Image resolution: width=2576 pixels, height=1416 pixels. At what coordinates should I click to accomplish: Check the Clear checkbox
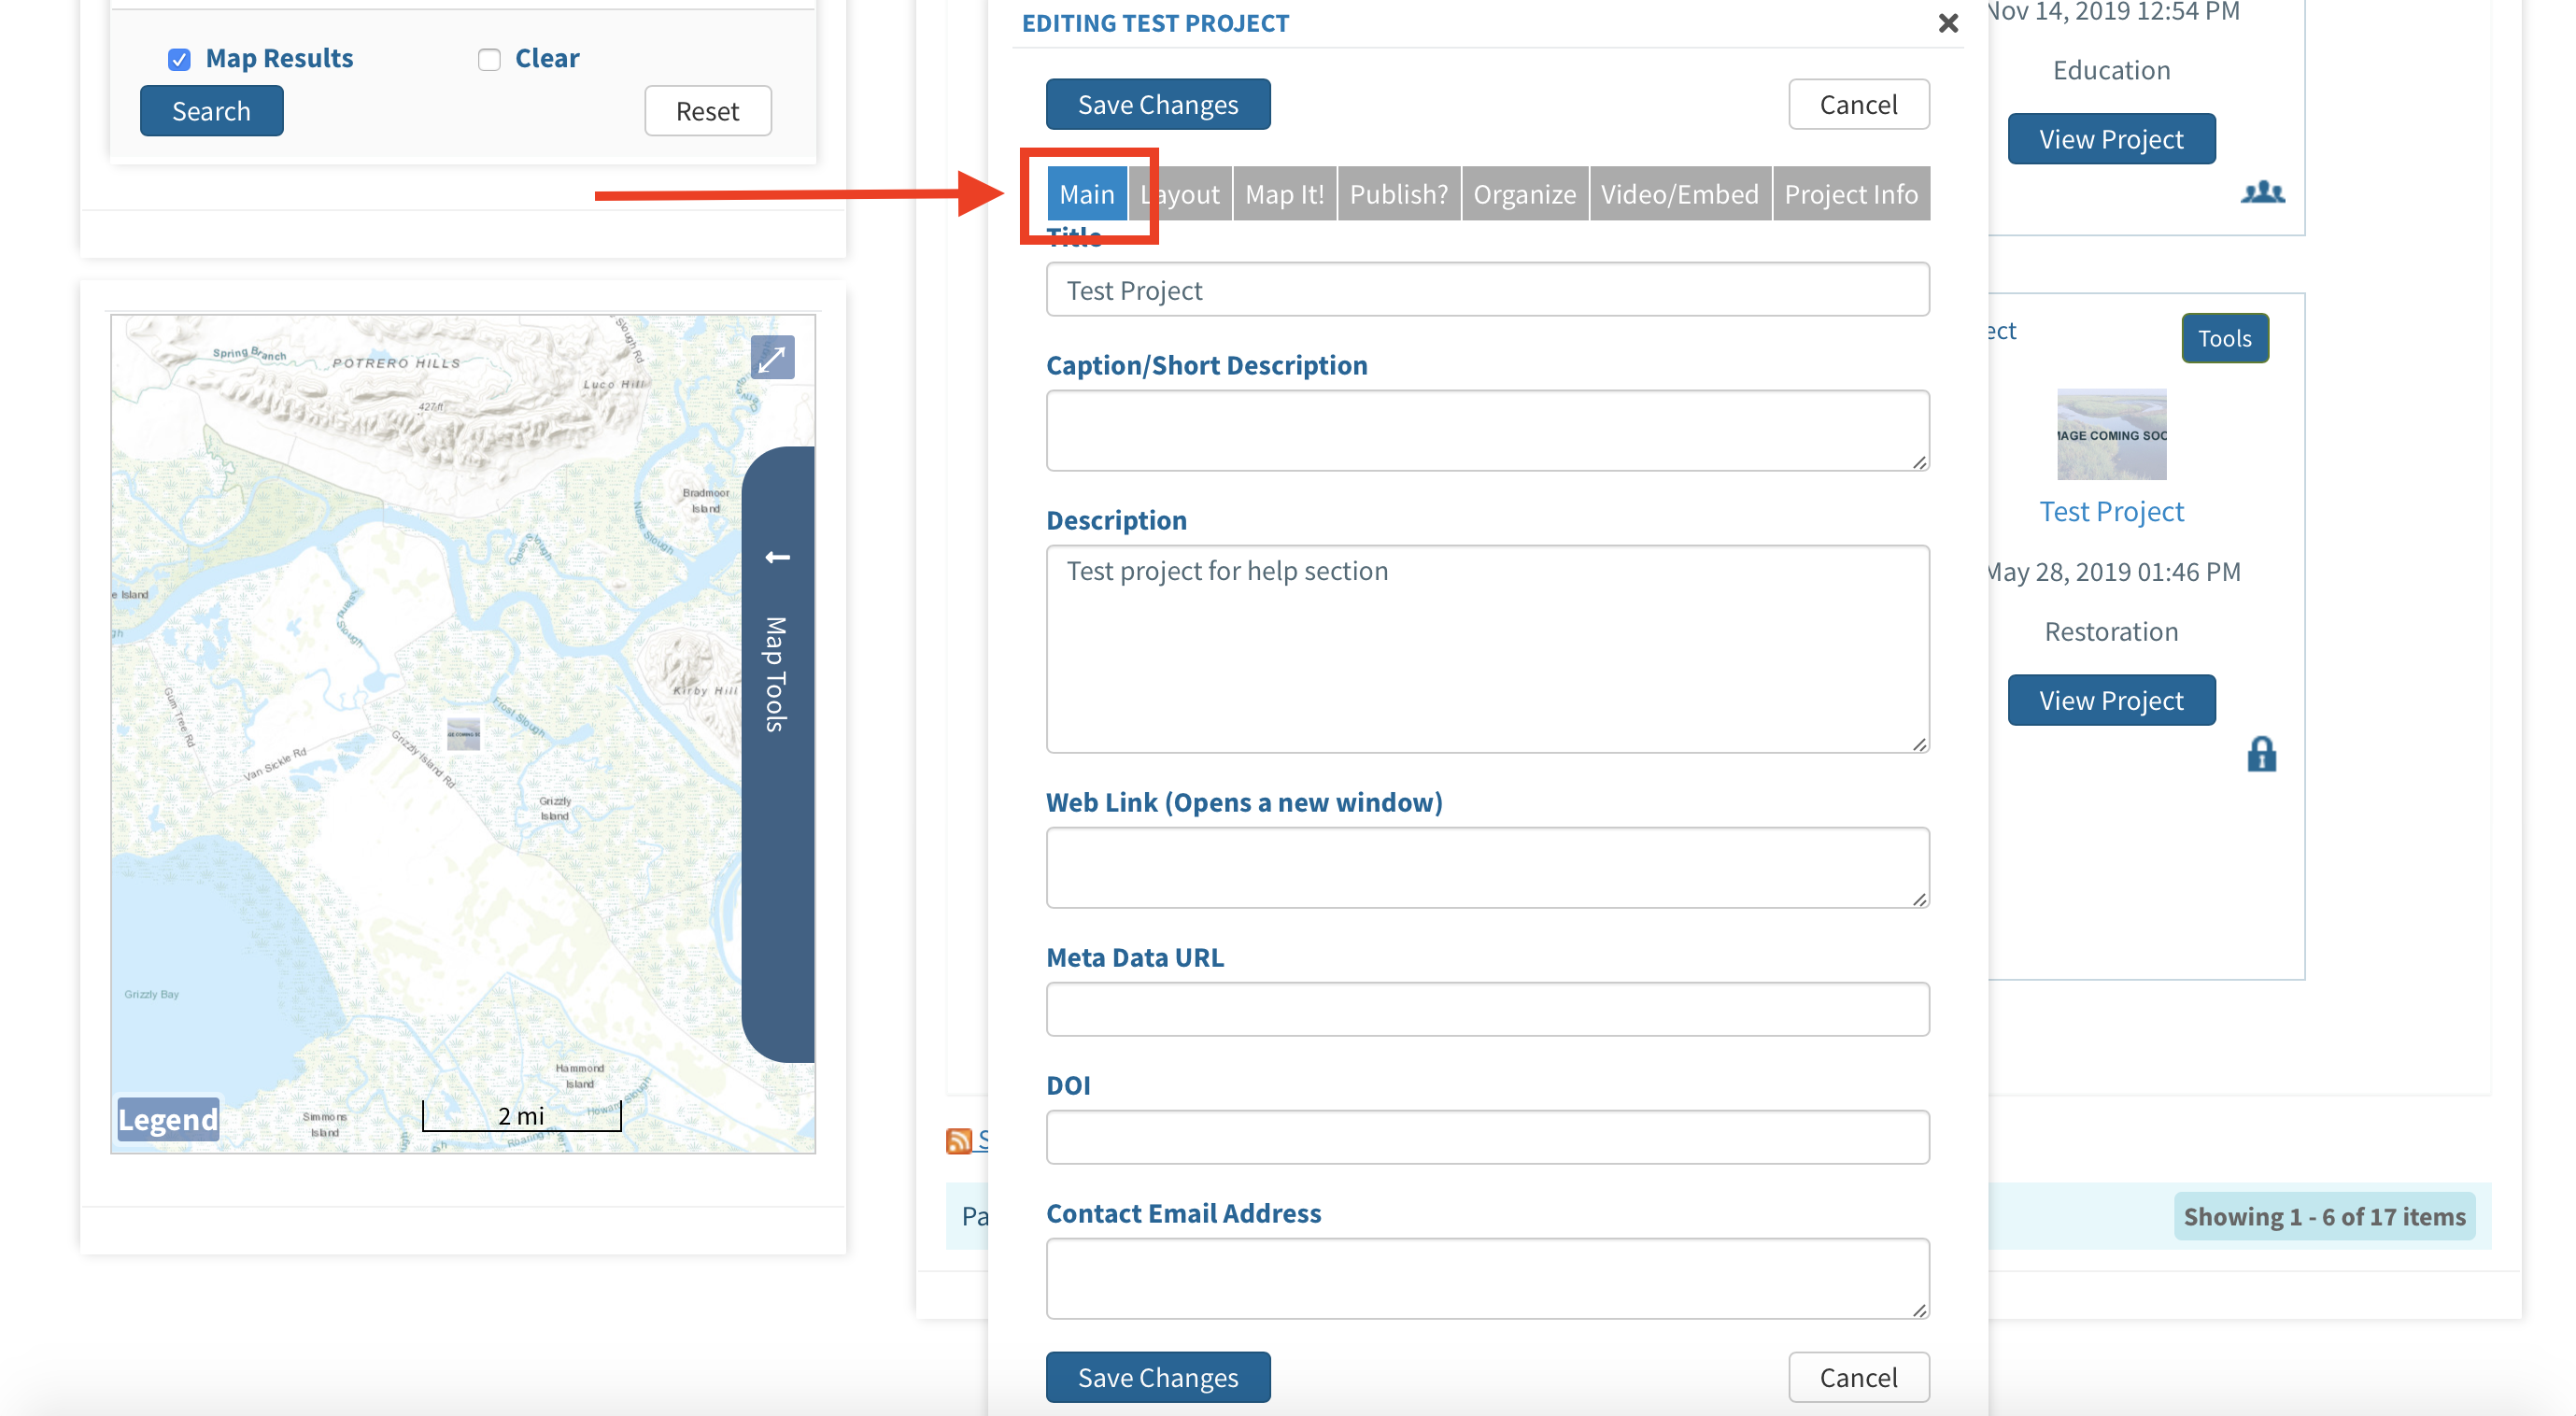pyautogui.click(x=489, y=59)
